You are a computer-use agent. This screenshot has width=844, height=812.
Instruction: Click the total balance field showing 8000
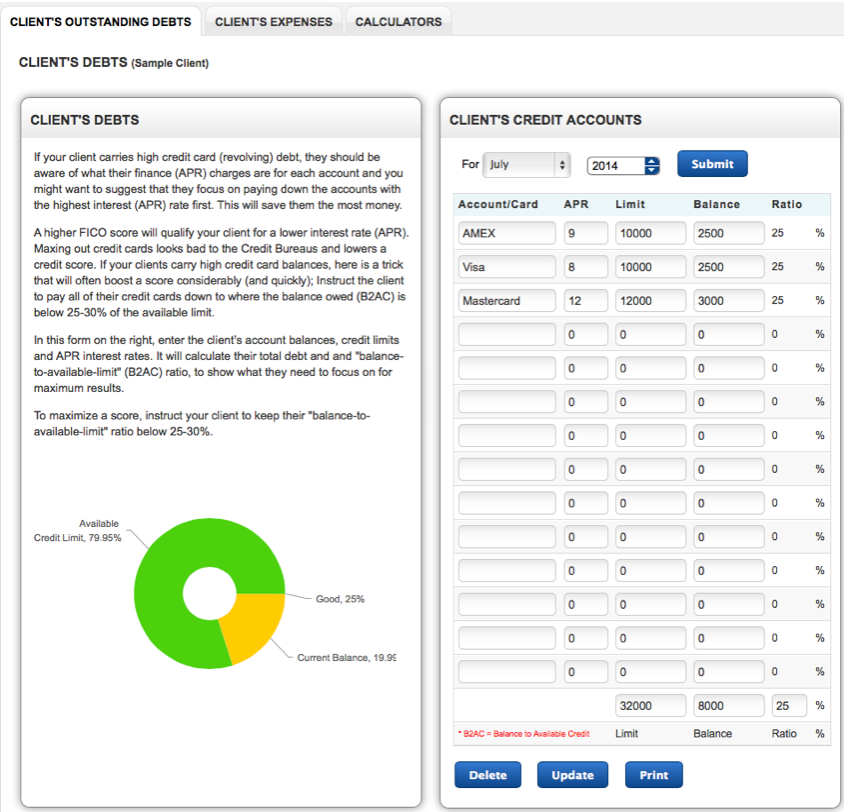tap(728, 705)
